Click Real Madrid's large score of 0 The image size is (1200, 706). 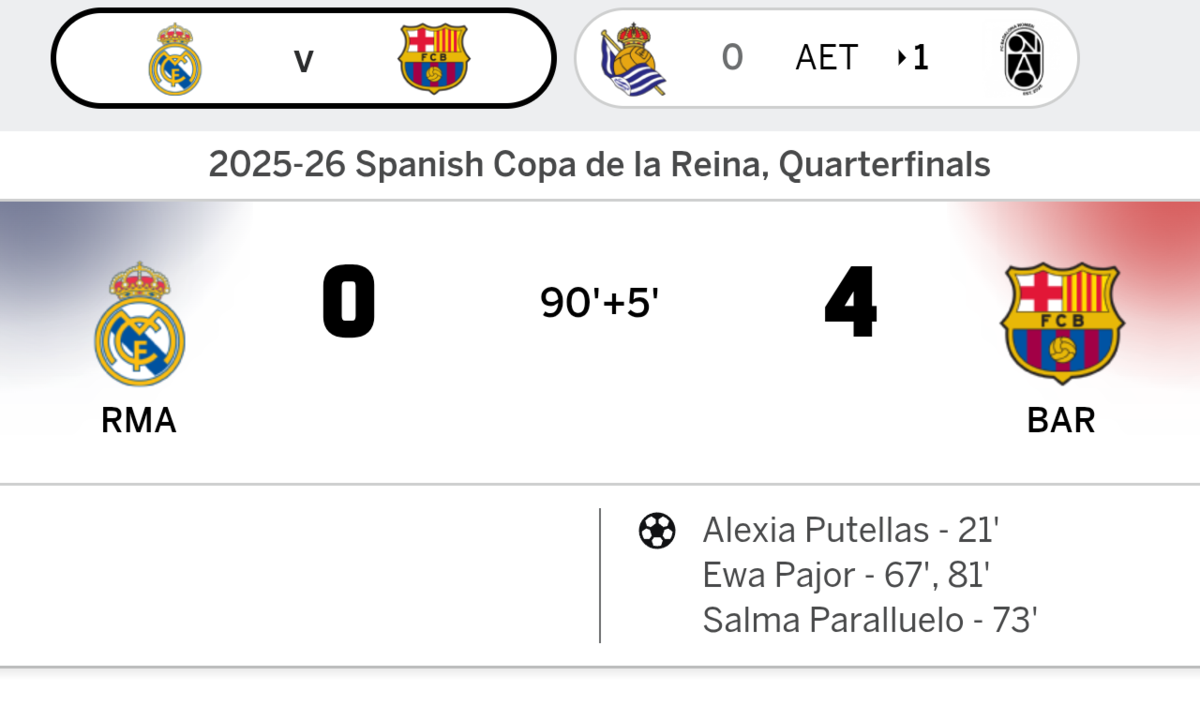coord(348,302)
